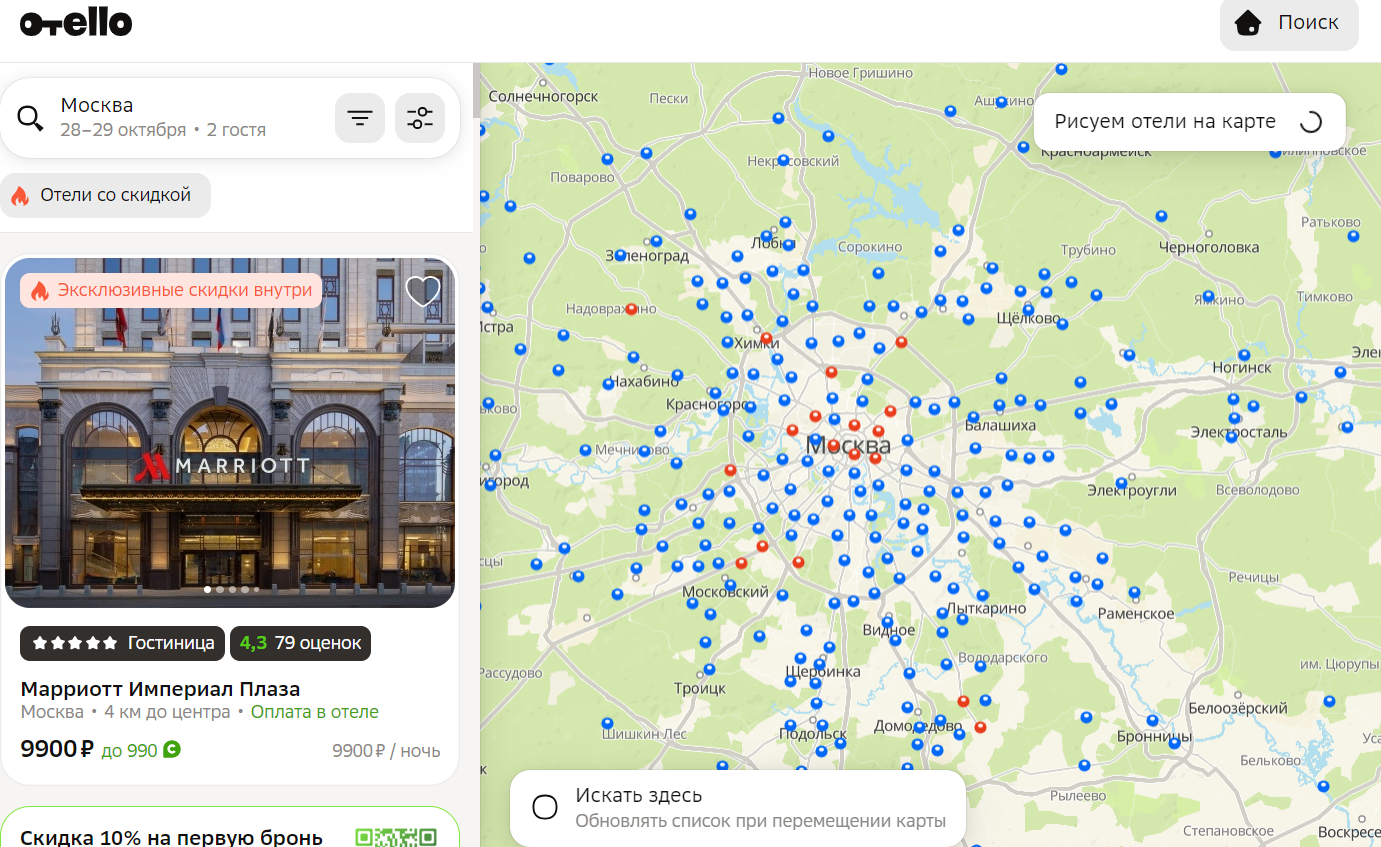This screenshot has width=1381, height=847.
Task: Click the Рисуем отели на карте notification
Action: pyautogui.click(x=1189, y=122)
